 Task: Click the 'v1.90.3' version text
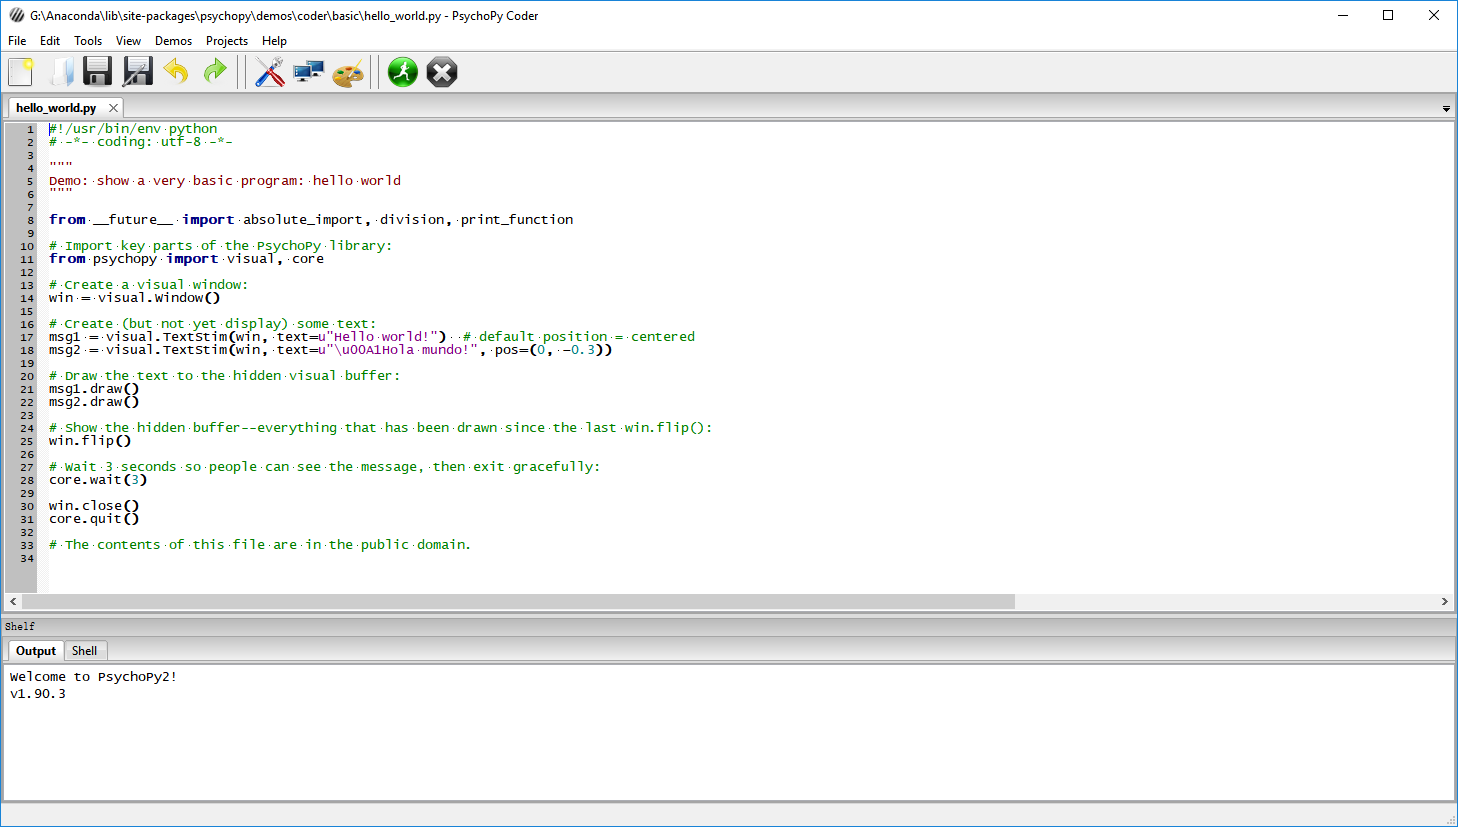[x=38, y=694]
